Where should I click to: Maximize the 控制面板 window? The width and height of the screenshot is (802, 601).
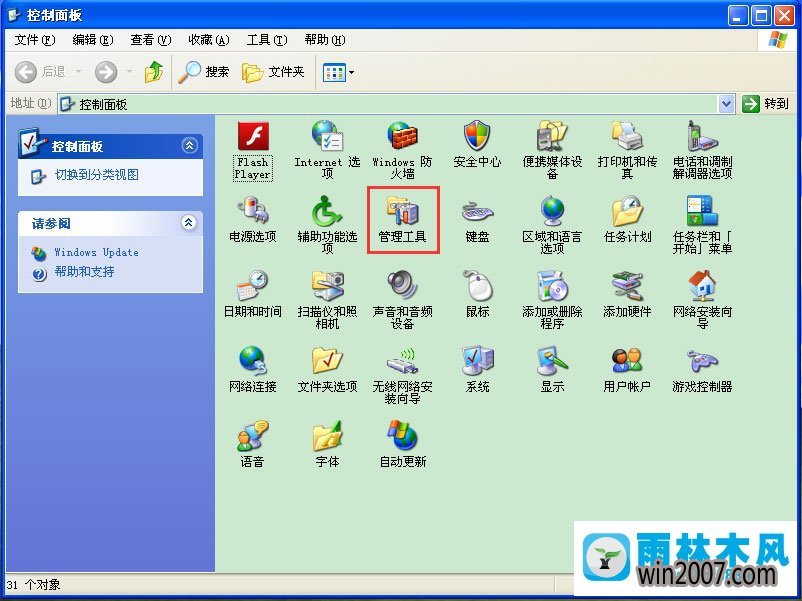[x=761, y=16]
